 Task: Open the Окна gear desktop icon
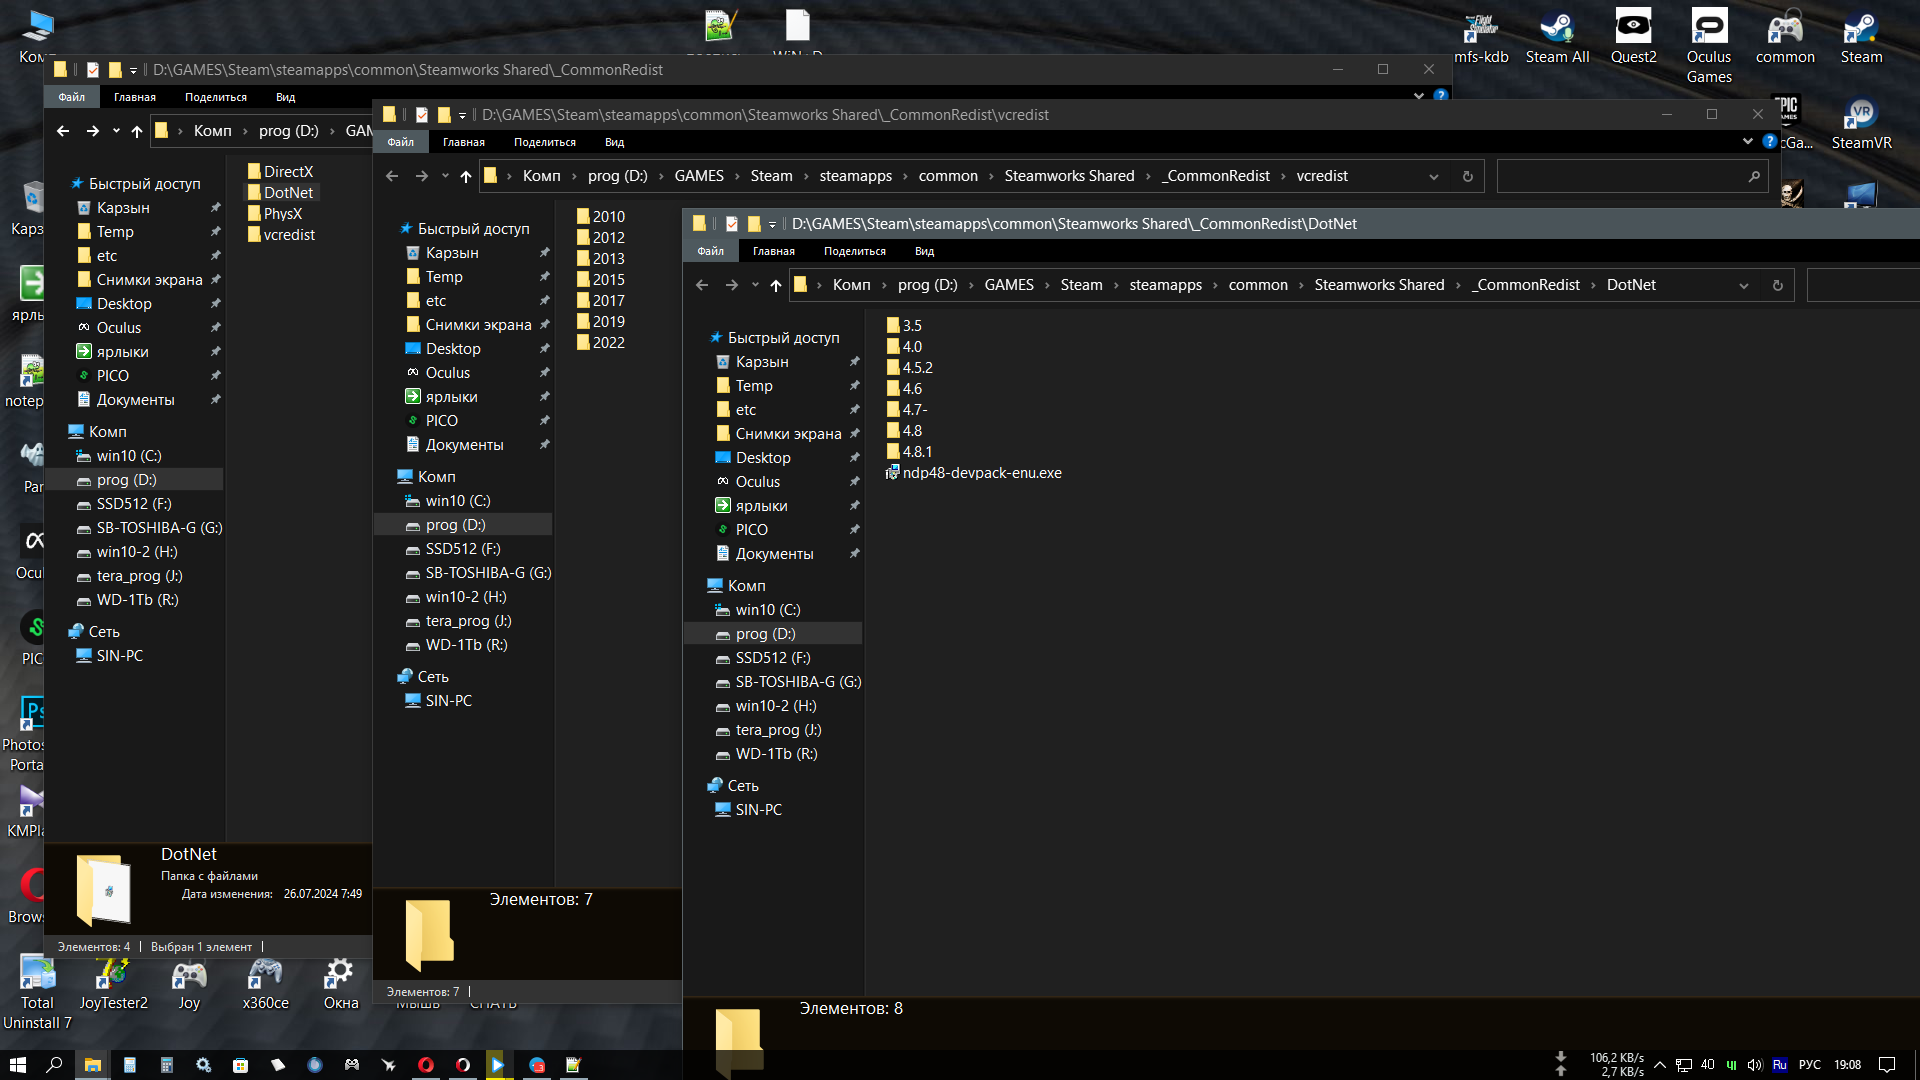(x=340, y=985)
